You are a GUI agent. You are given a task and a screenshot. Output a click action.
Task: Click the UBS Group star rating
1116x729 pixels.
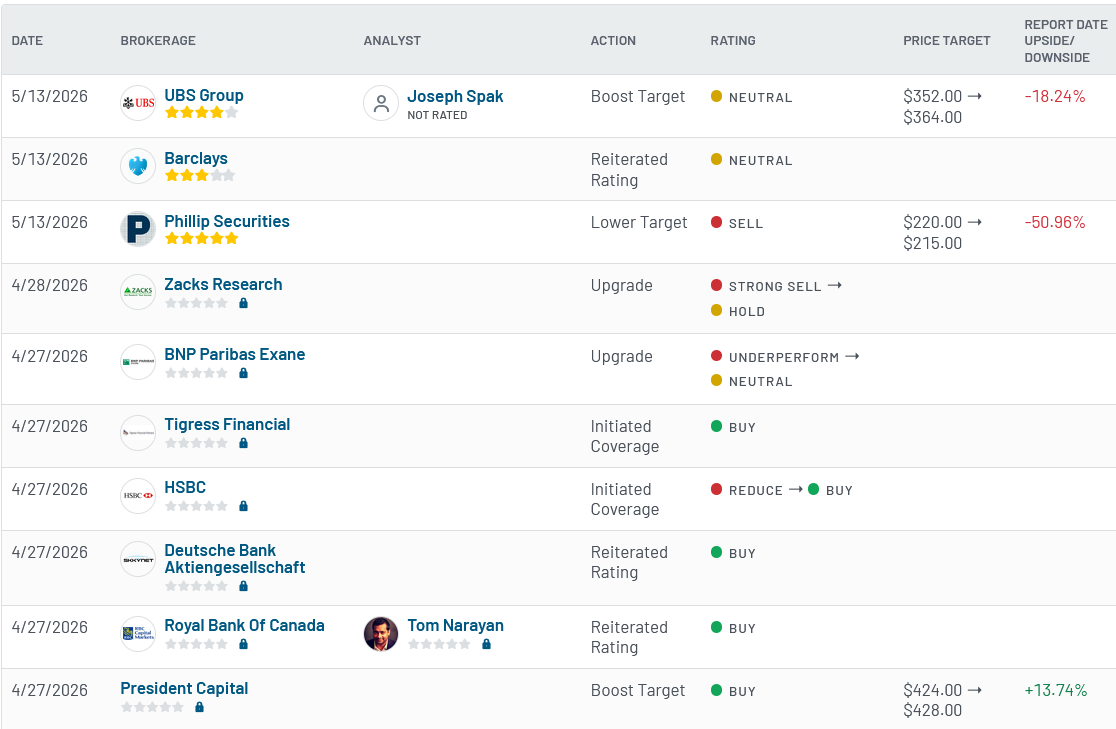201,112
